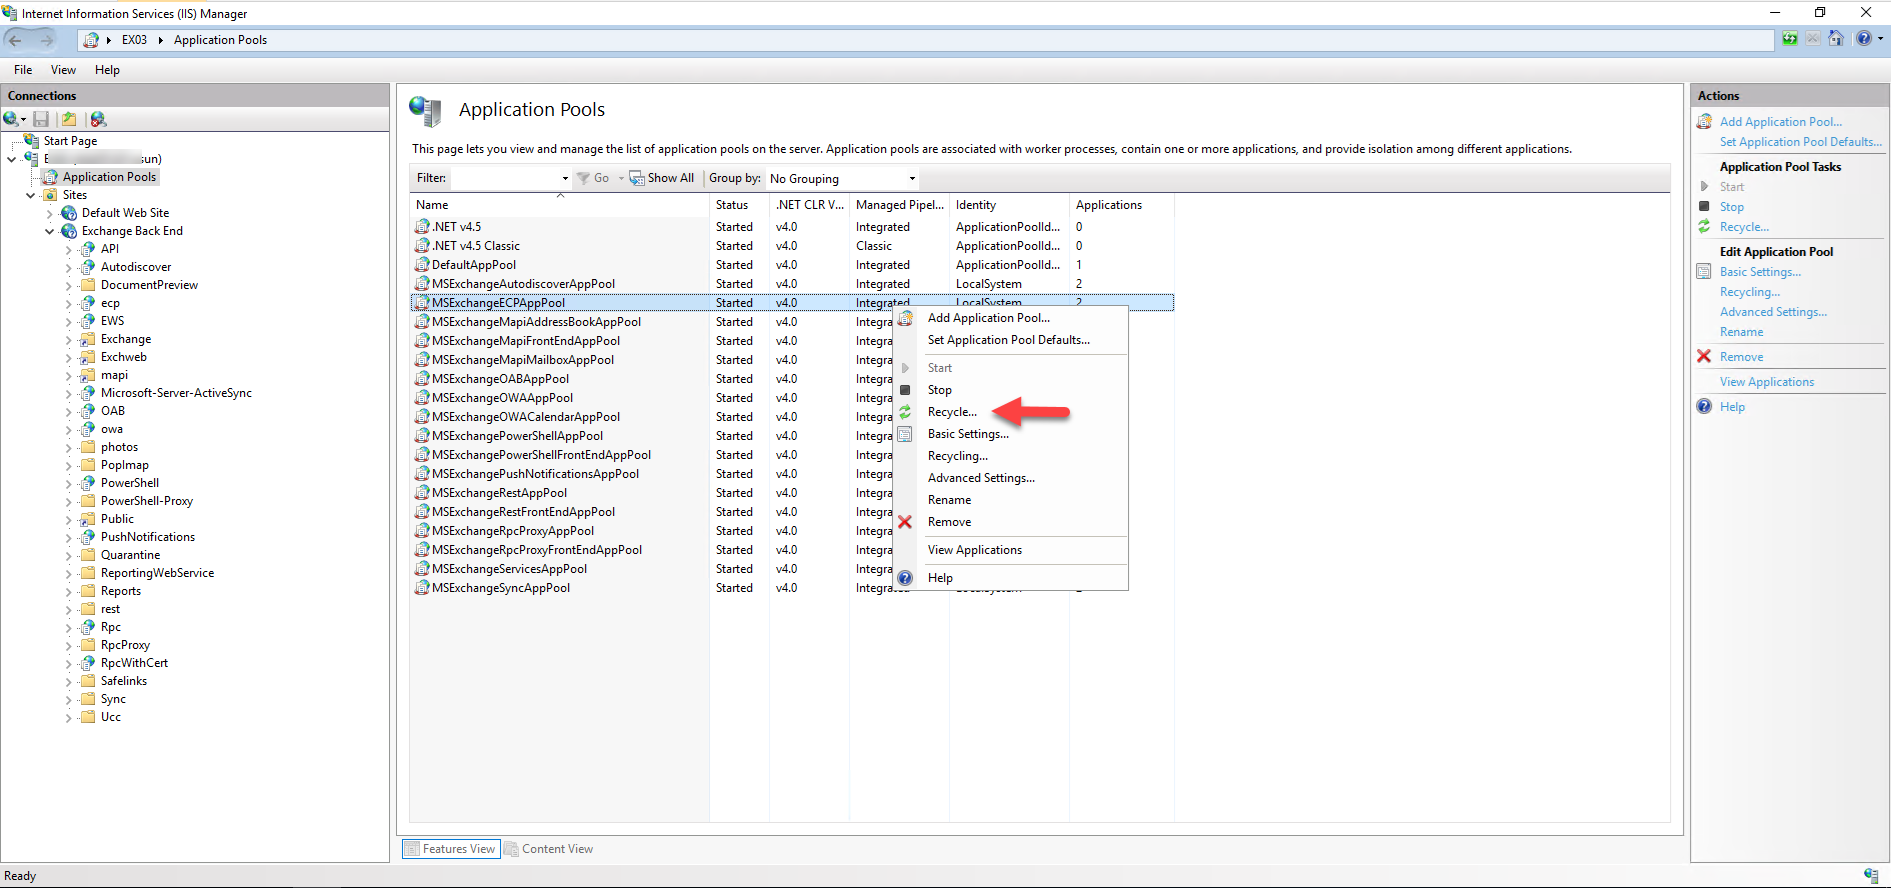Select Start Page in Connections tree
The width and height of the screenshot is (1891, 888).
tap(70, 141)
